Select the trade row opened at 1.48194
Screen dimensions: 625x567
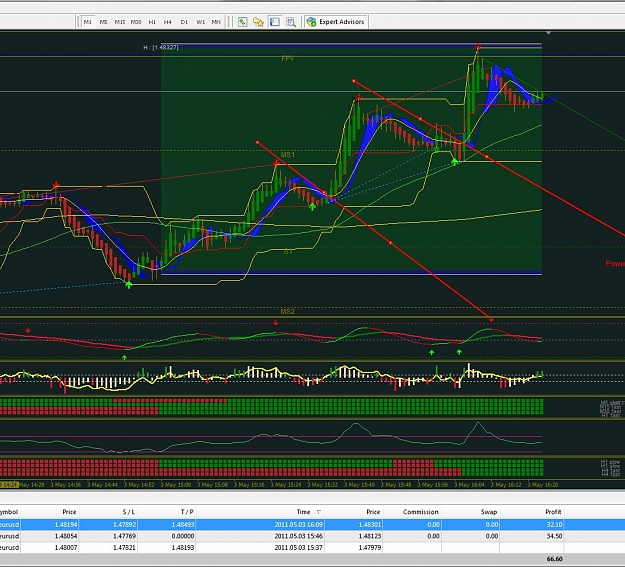tap(312, 524)
